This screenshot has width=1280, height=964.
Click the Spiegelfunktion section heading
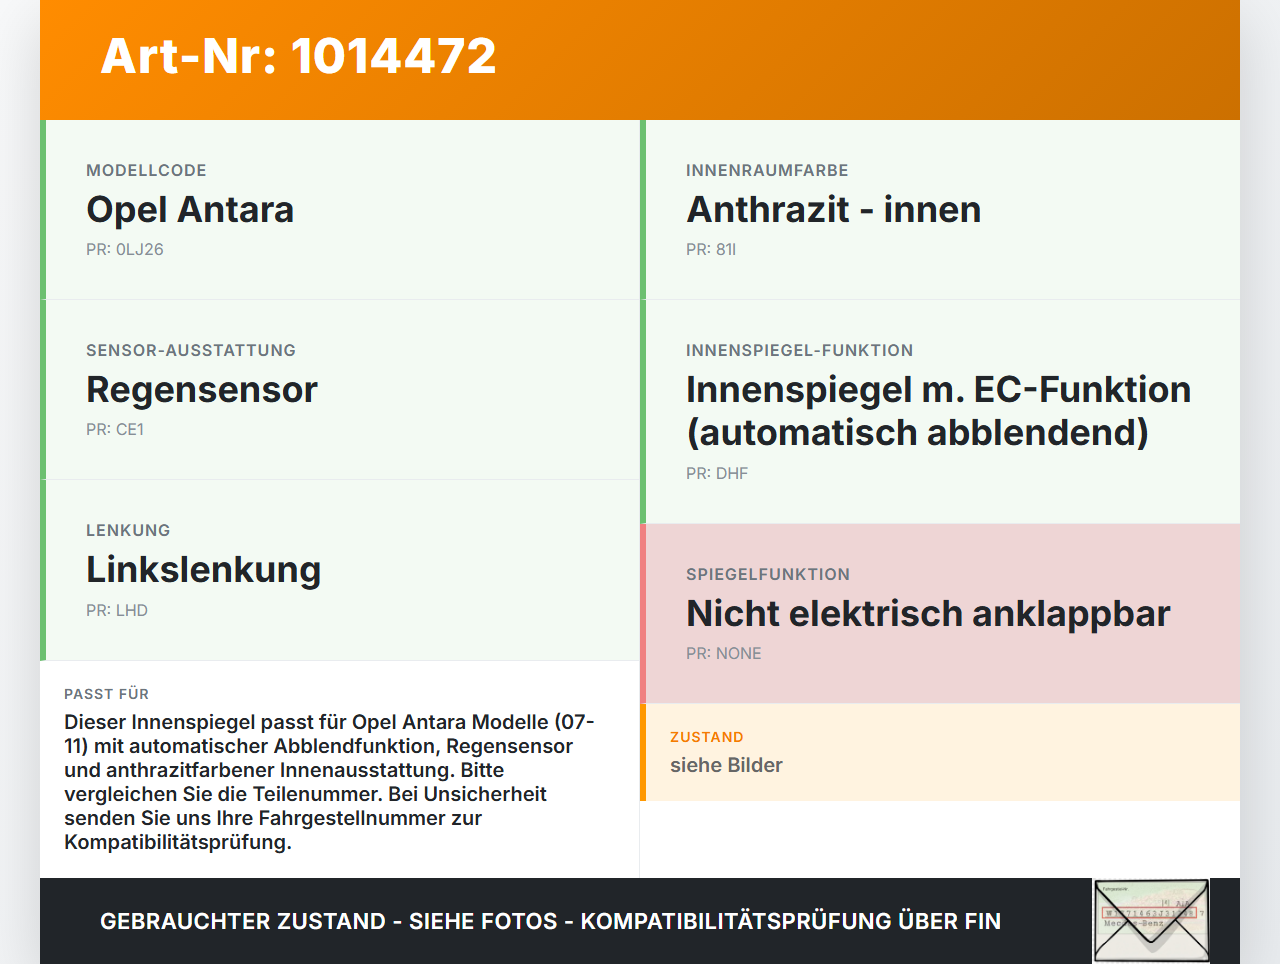tap(767, 574)
